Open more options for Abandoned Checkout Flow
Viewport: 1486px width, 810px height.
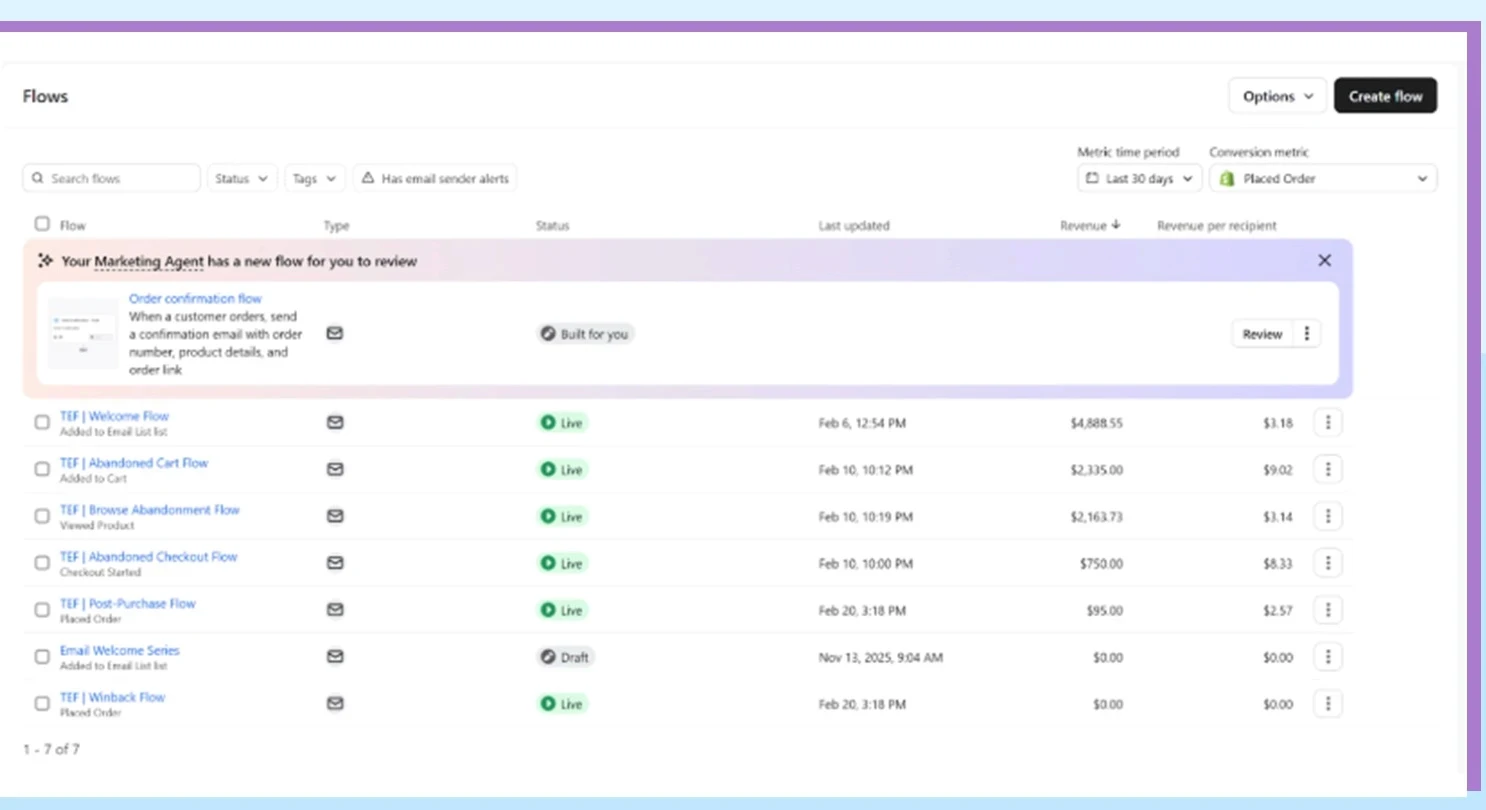(x=1327, y=564)
